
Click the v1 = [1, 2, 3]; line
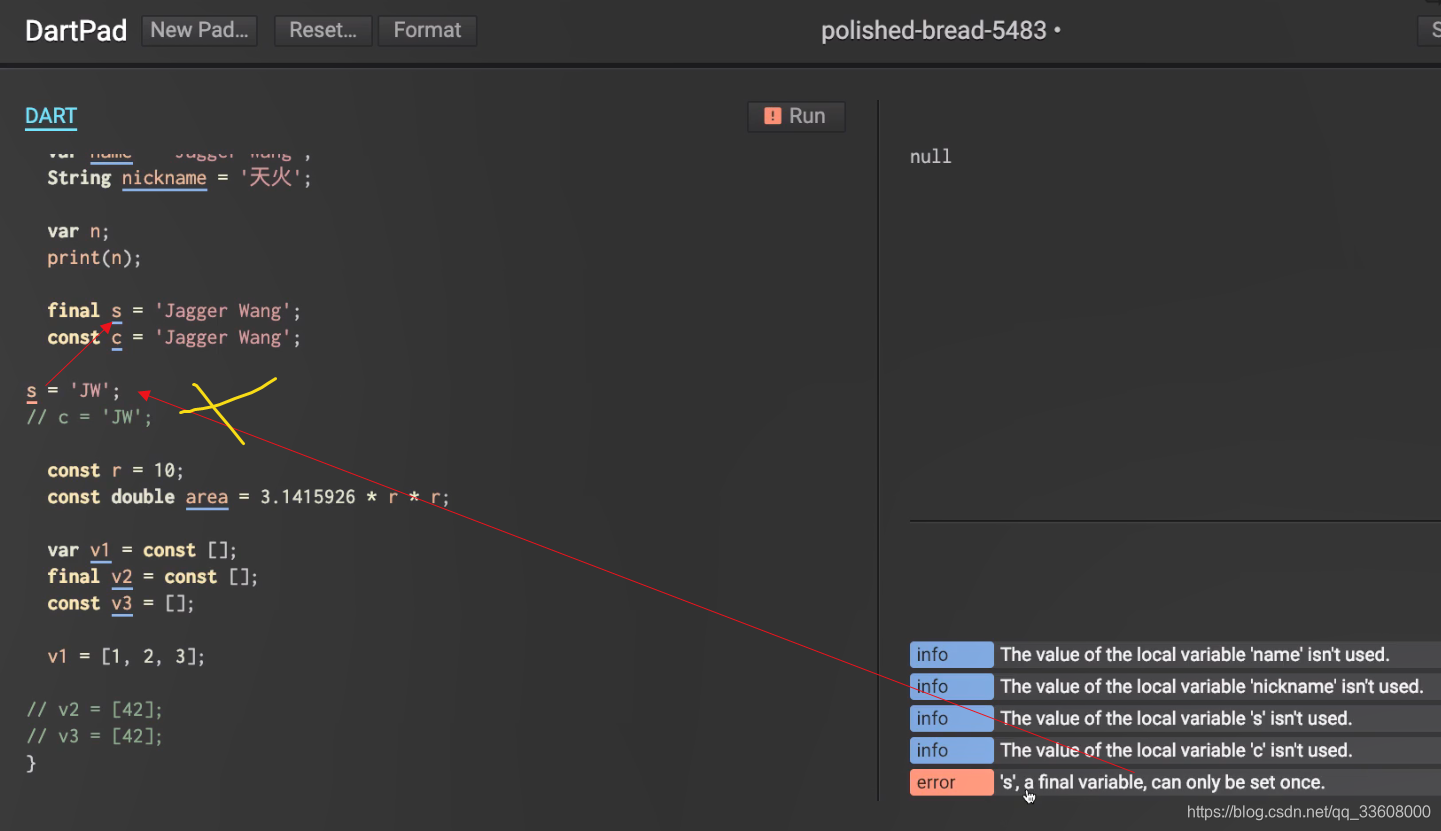coord(126,657)
